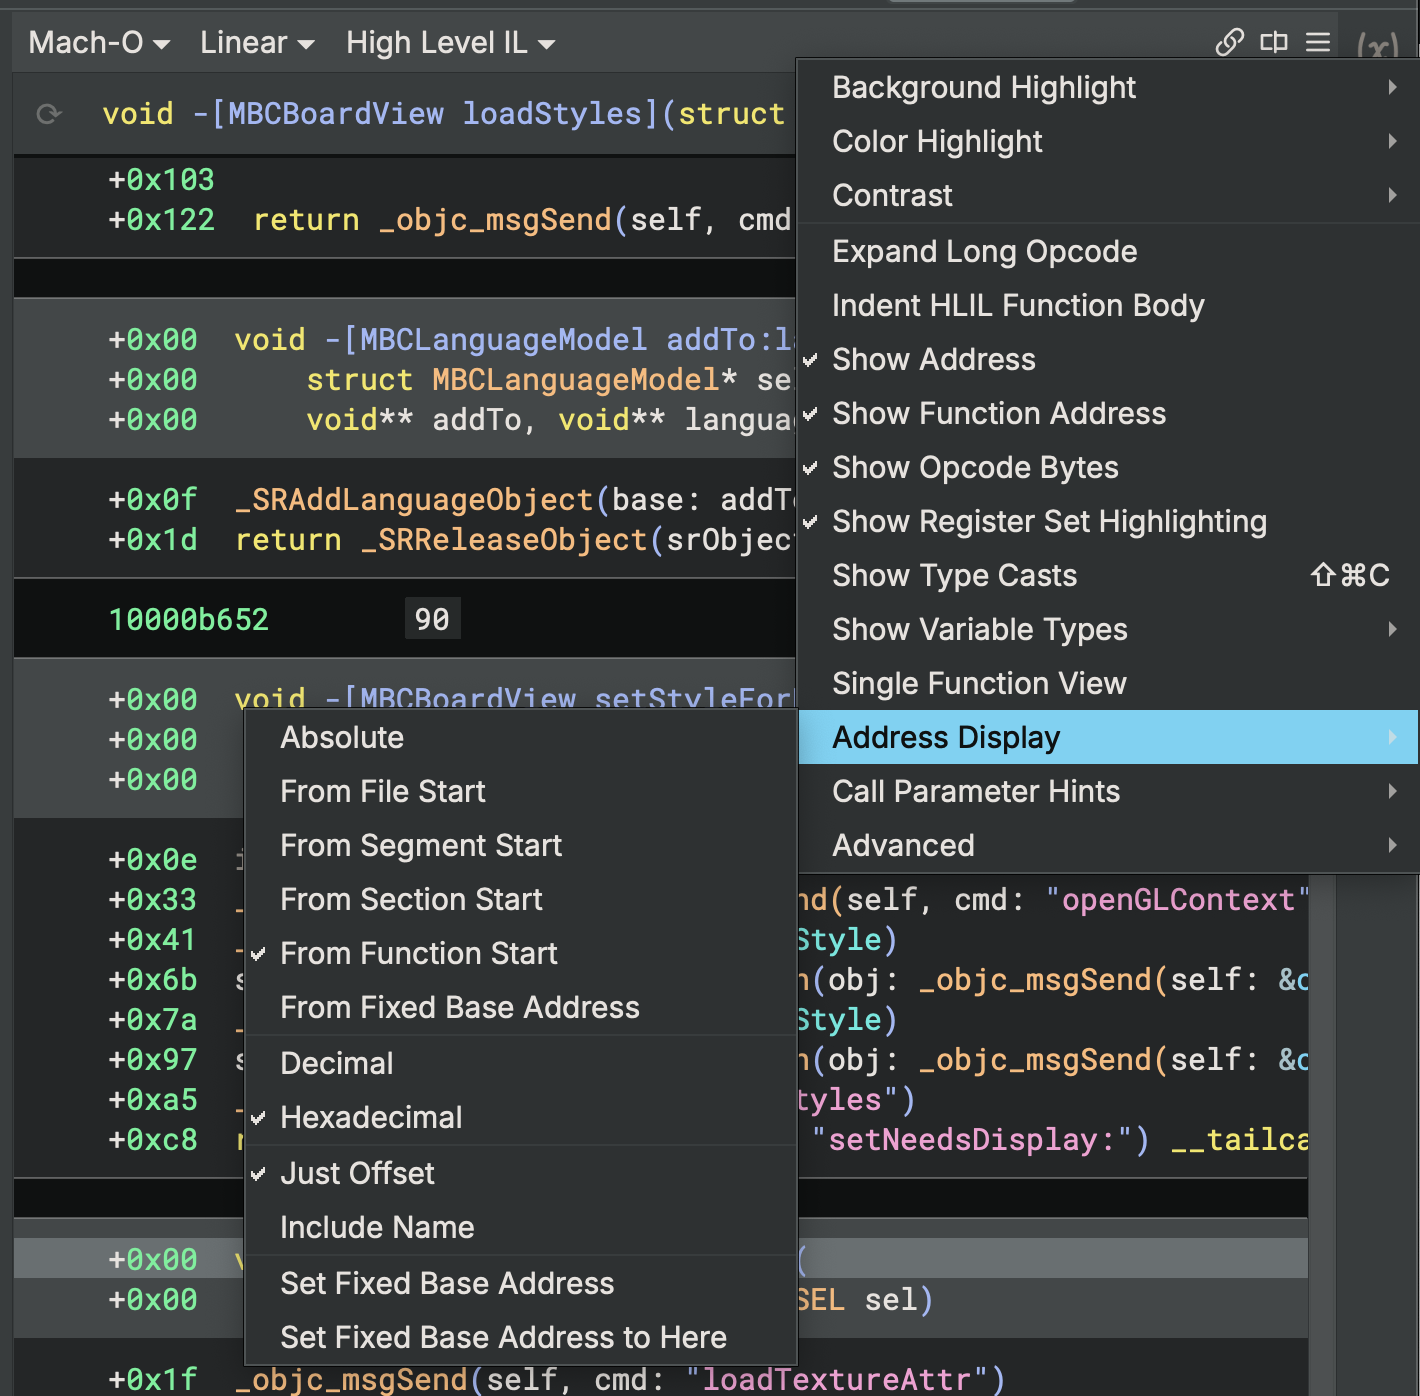1420x1396 pixels.
Task: Select Include Name option
Action: [x=521, y=1228]
